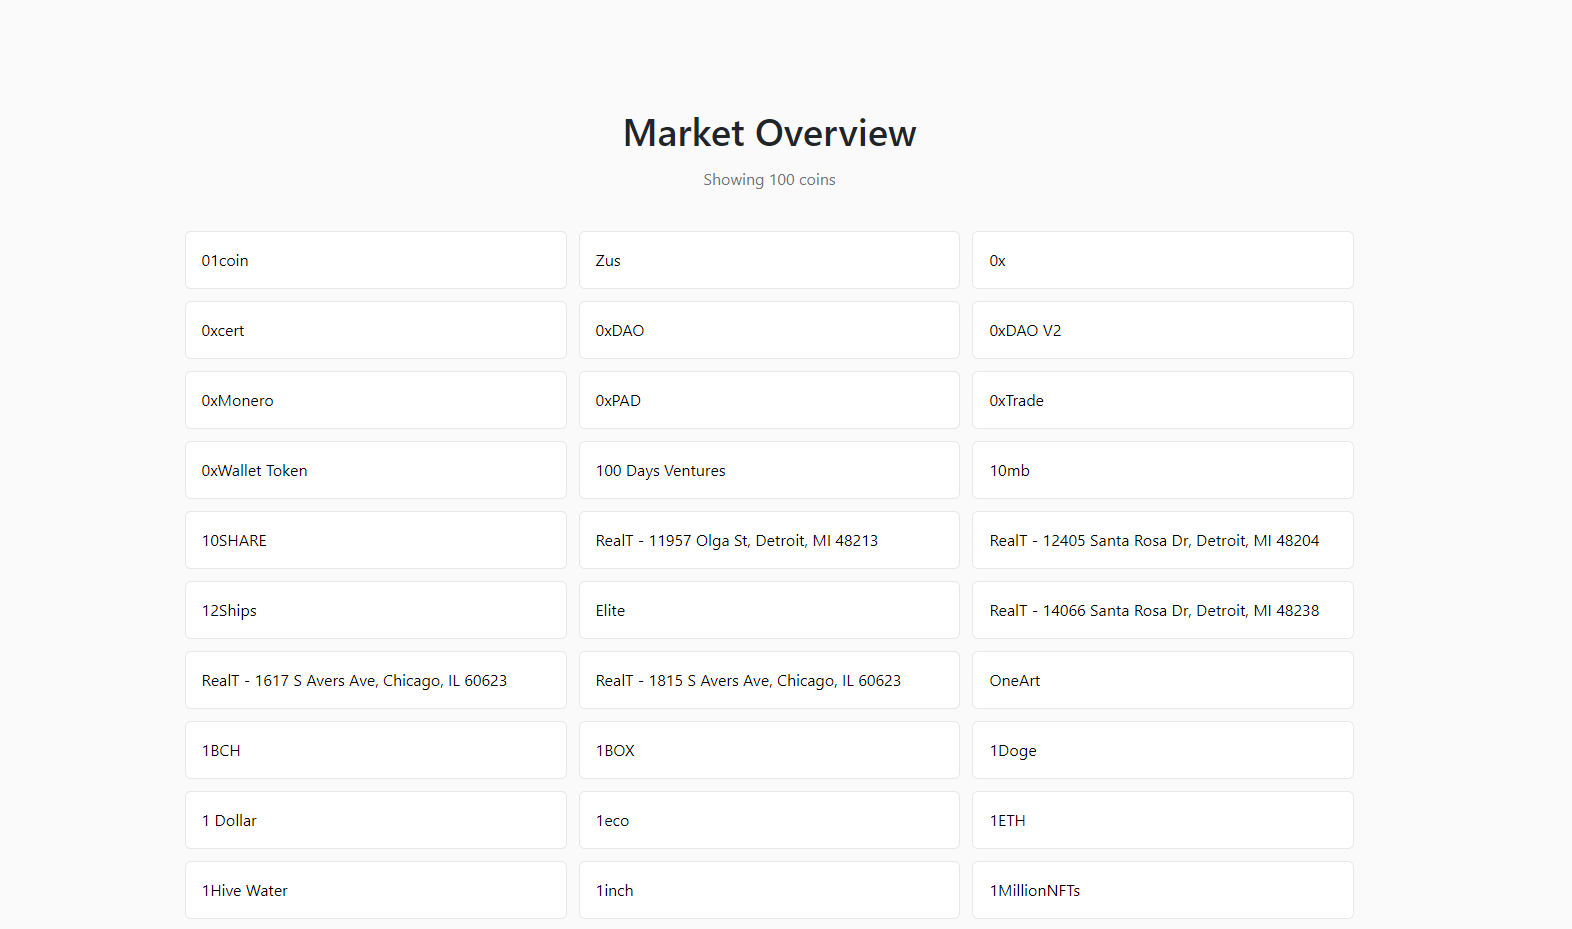Open RealT 11957 Olga St card
This screenshot has width=1572, height=929.
769,540
